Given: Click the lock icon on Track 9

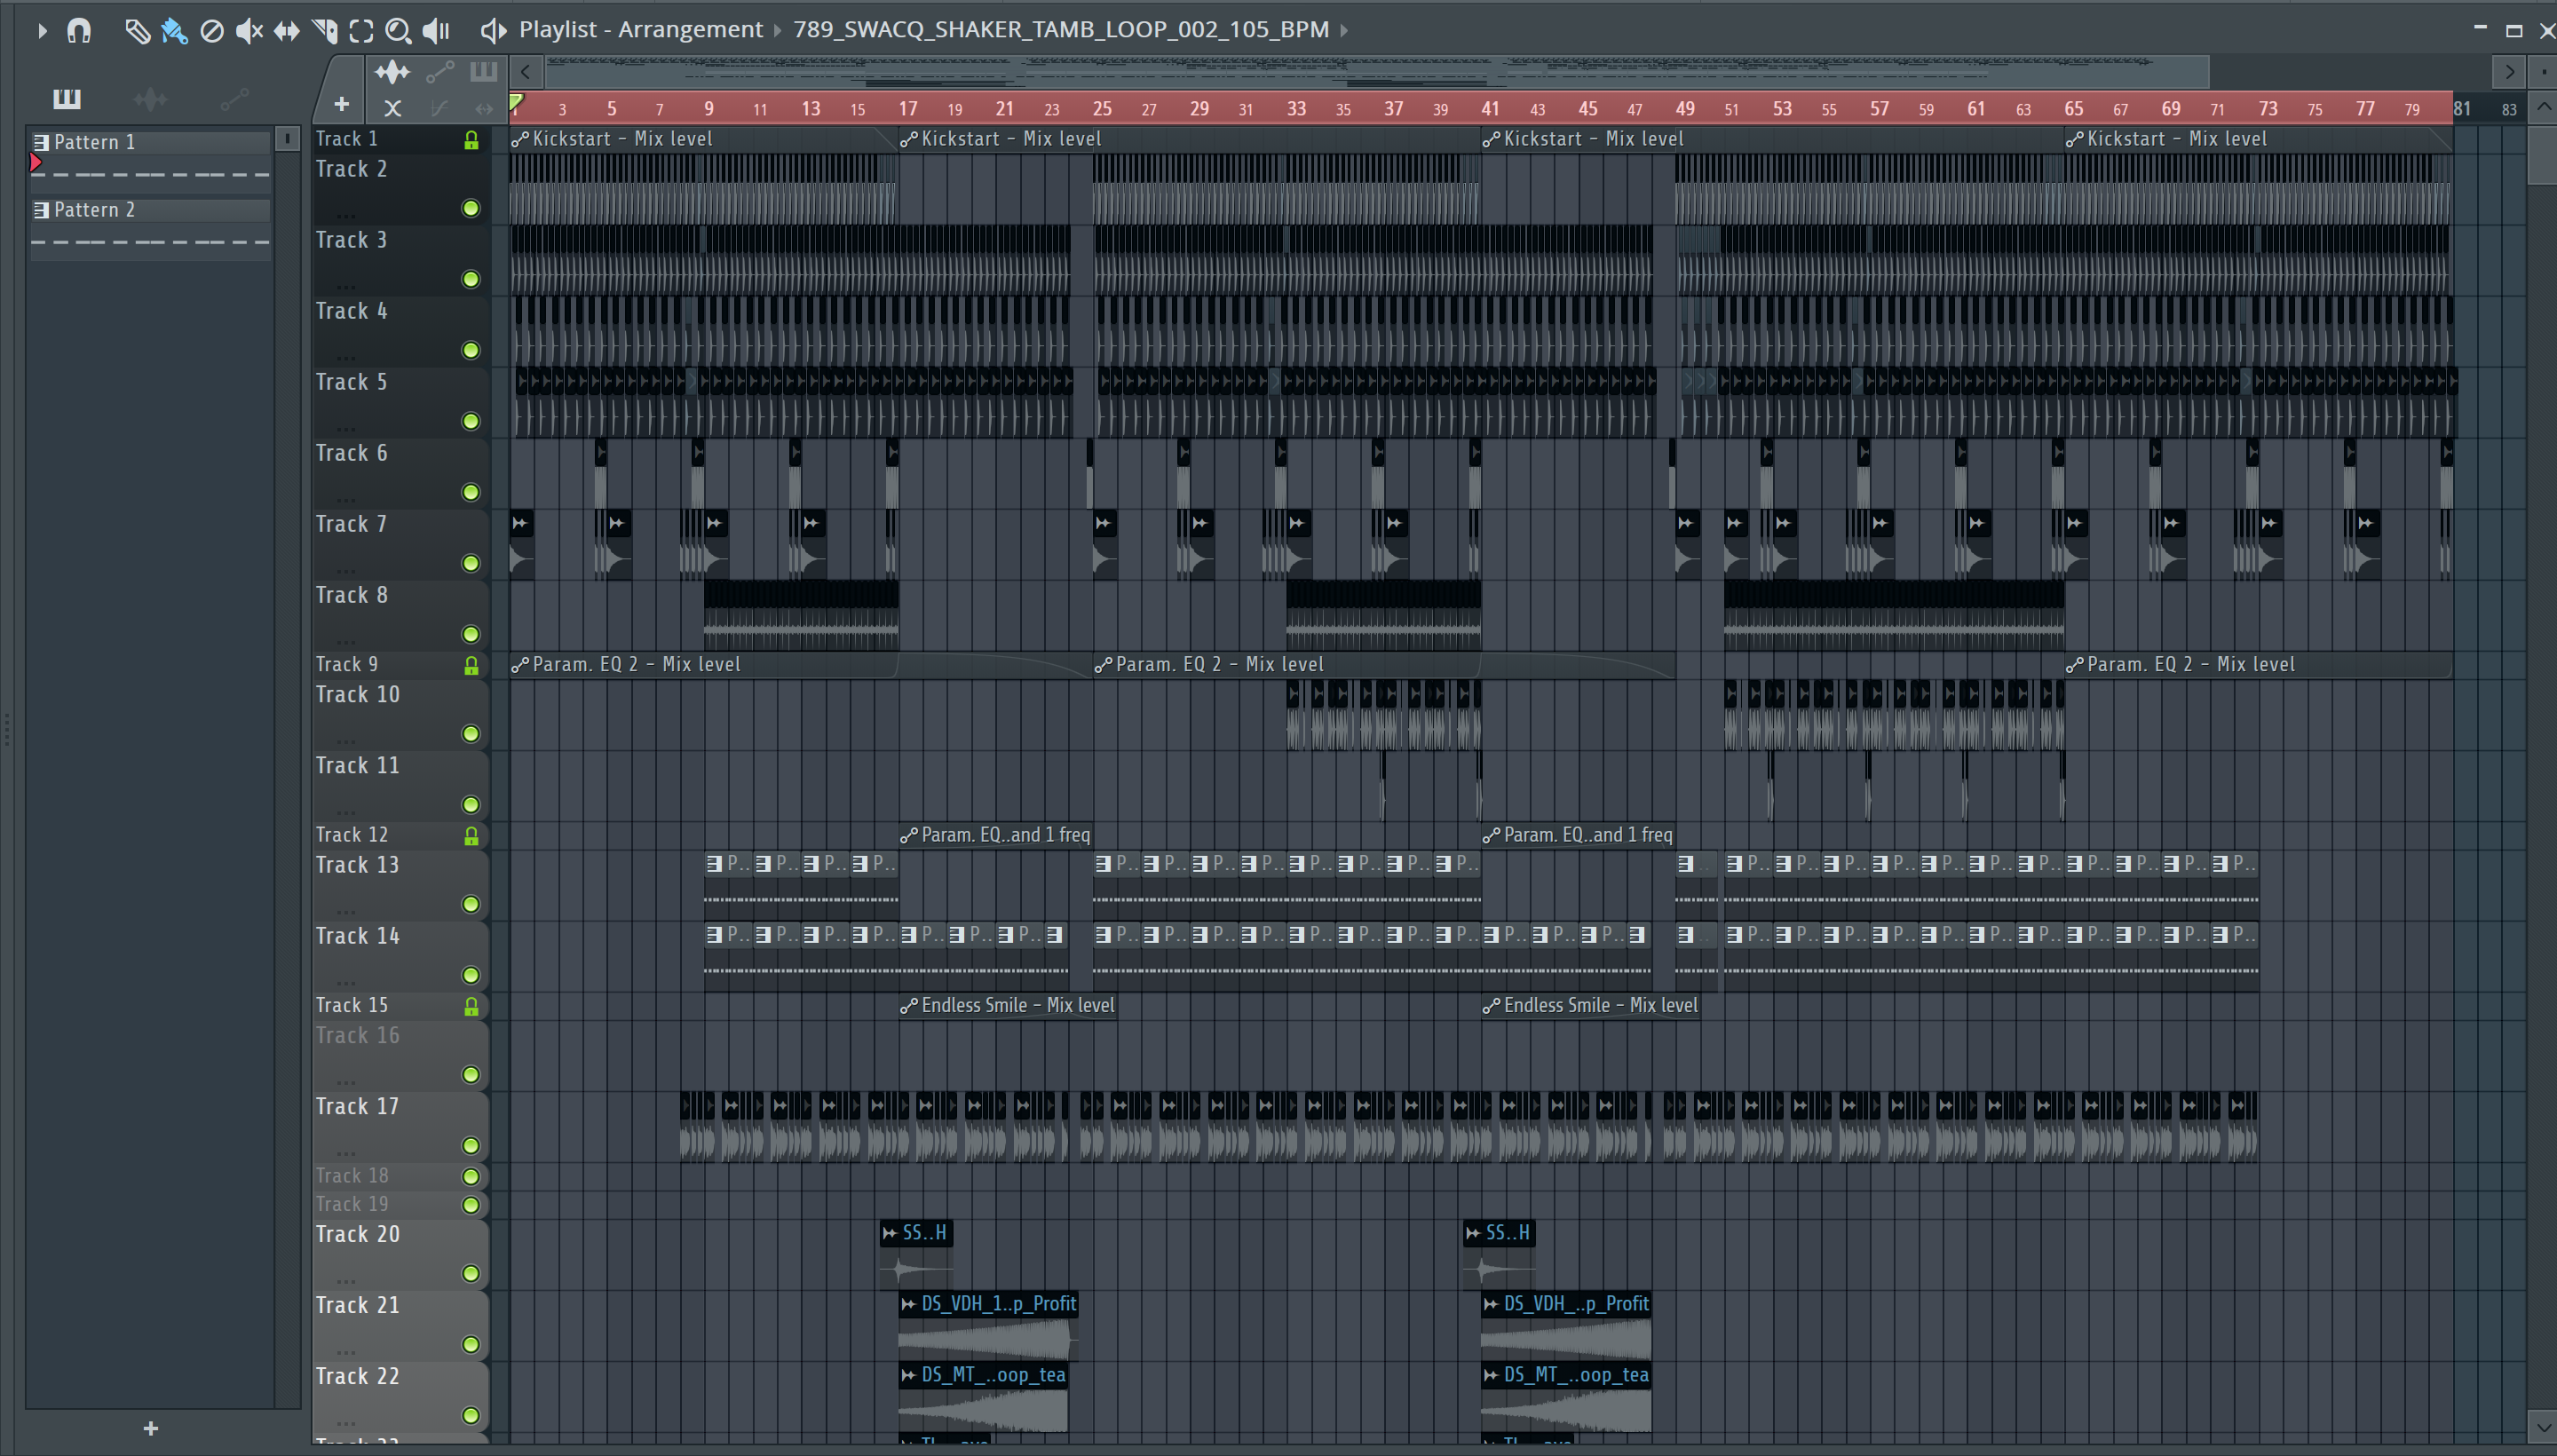Looking at the screenshot, I should 471,665.
